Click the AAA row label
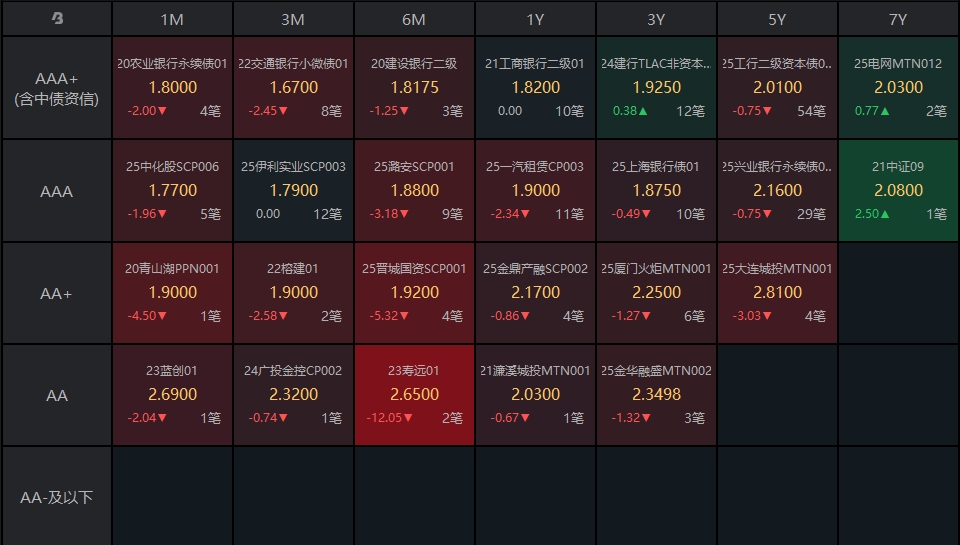This screenshot has width=960, height=545. [x=57, y=191]
